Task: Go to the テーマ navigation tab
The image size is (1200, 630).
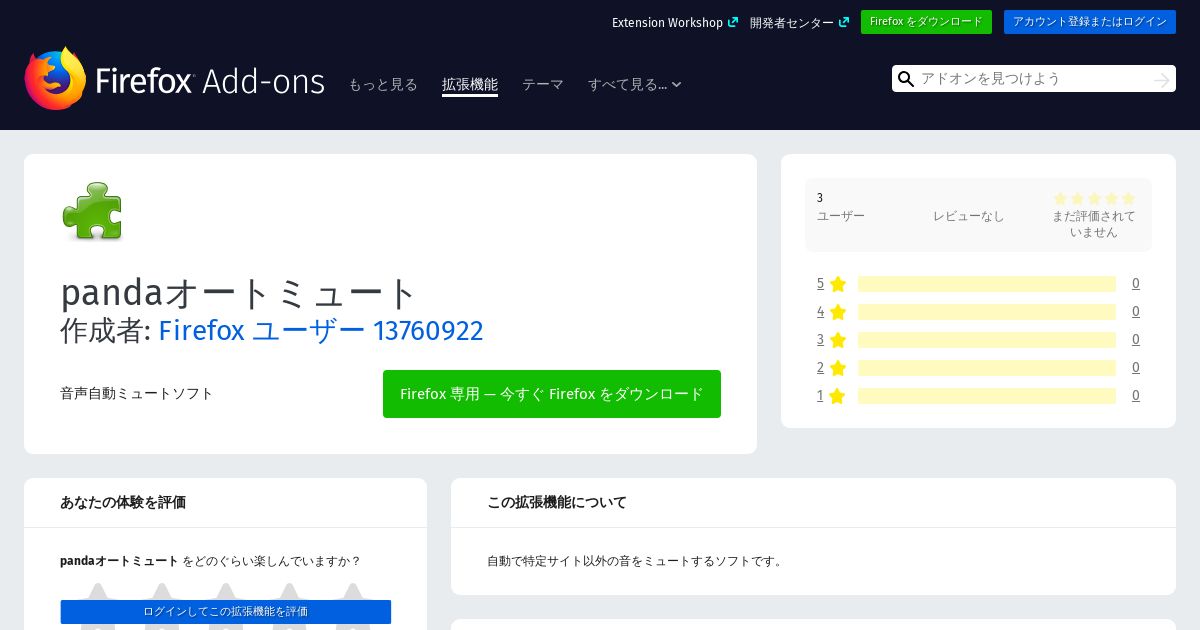Action: click(x=543, y=85)
